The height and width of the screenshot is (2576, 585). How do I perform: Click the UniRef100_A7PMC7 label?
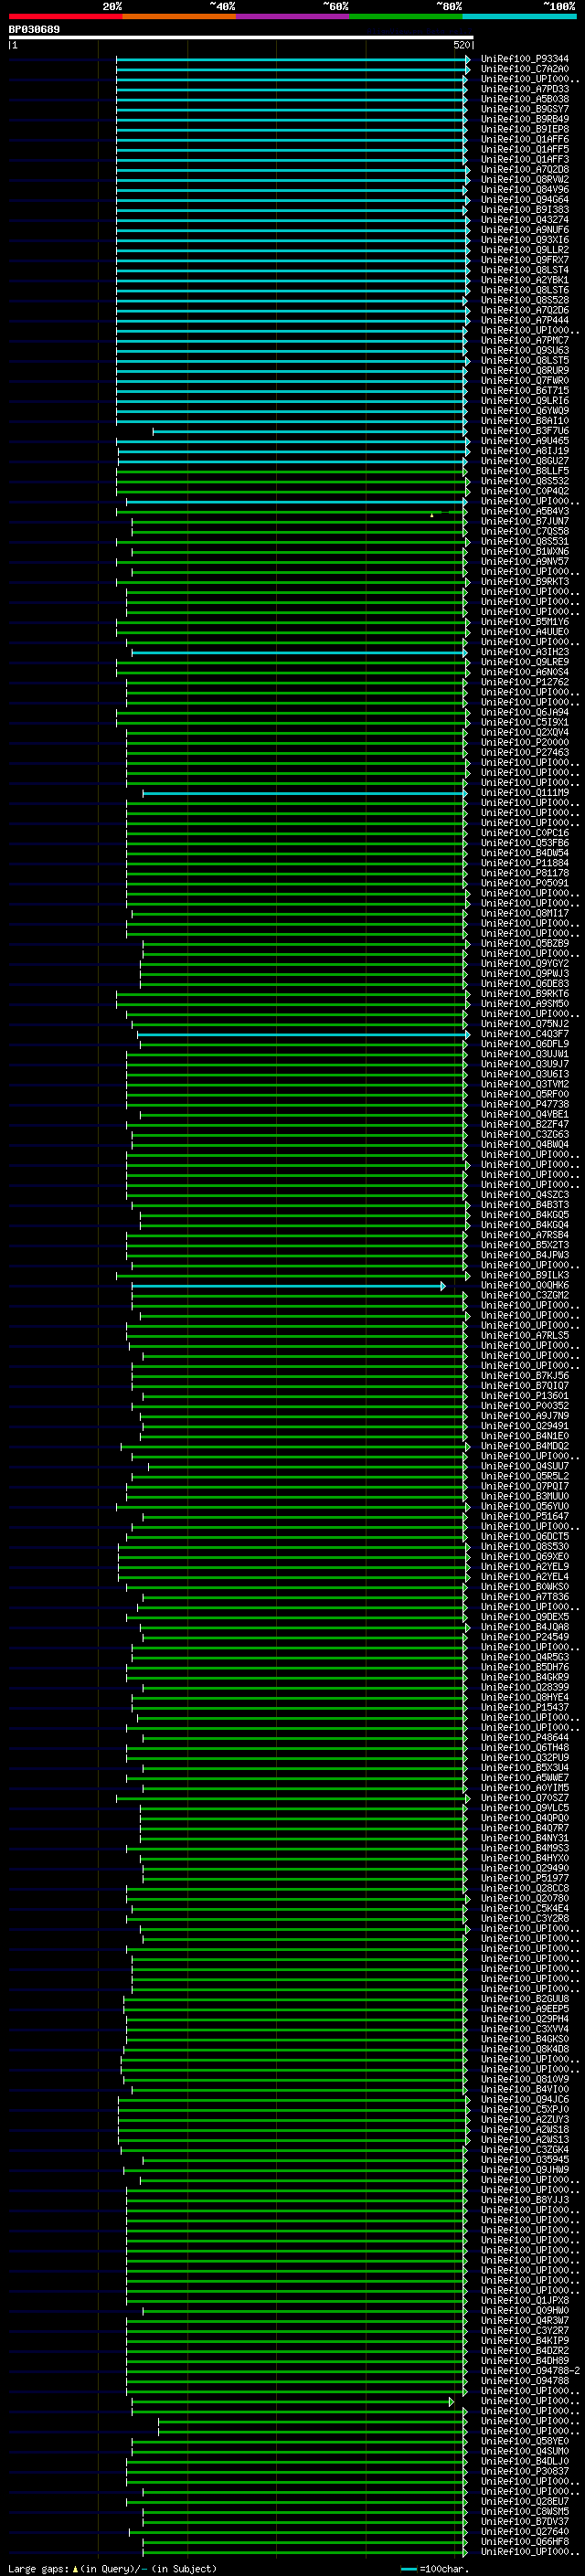(524, 340)
